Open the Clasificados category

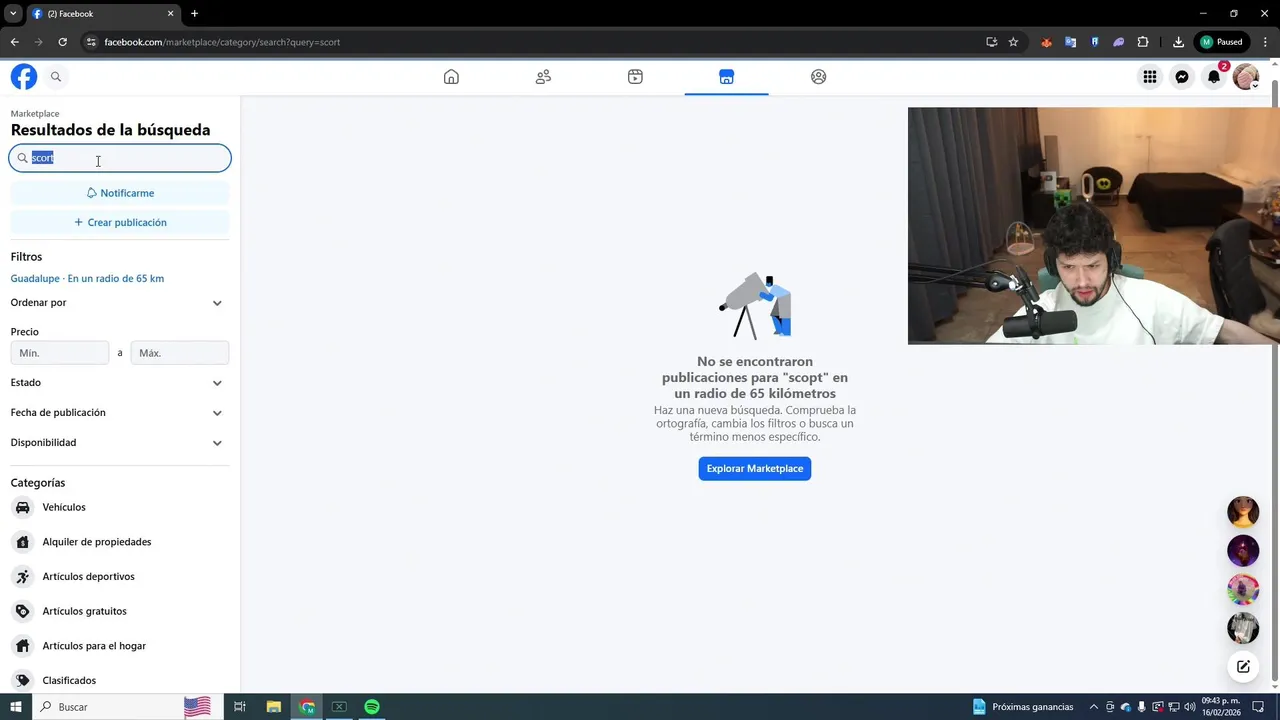pyautogui.click(x=120, y=680)
